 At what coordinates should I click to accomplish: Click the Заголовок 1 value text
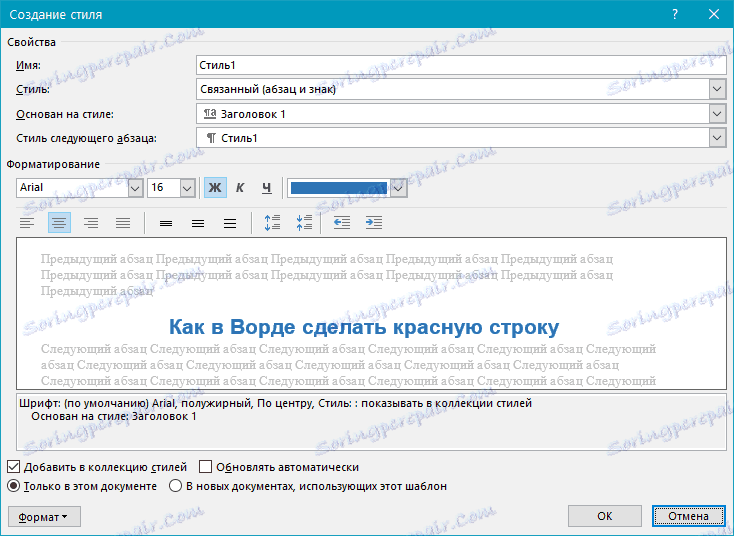pyautogui.click(x=253, y=114)
